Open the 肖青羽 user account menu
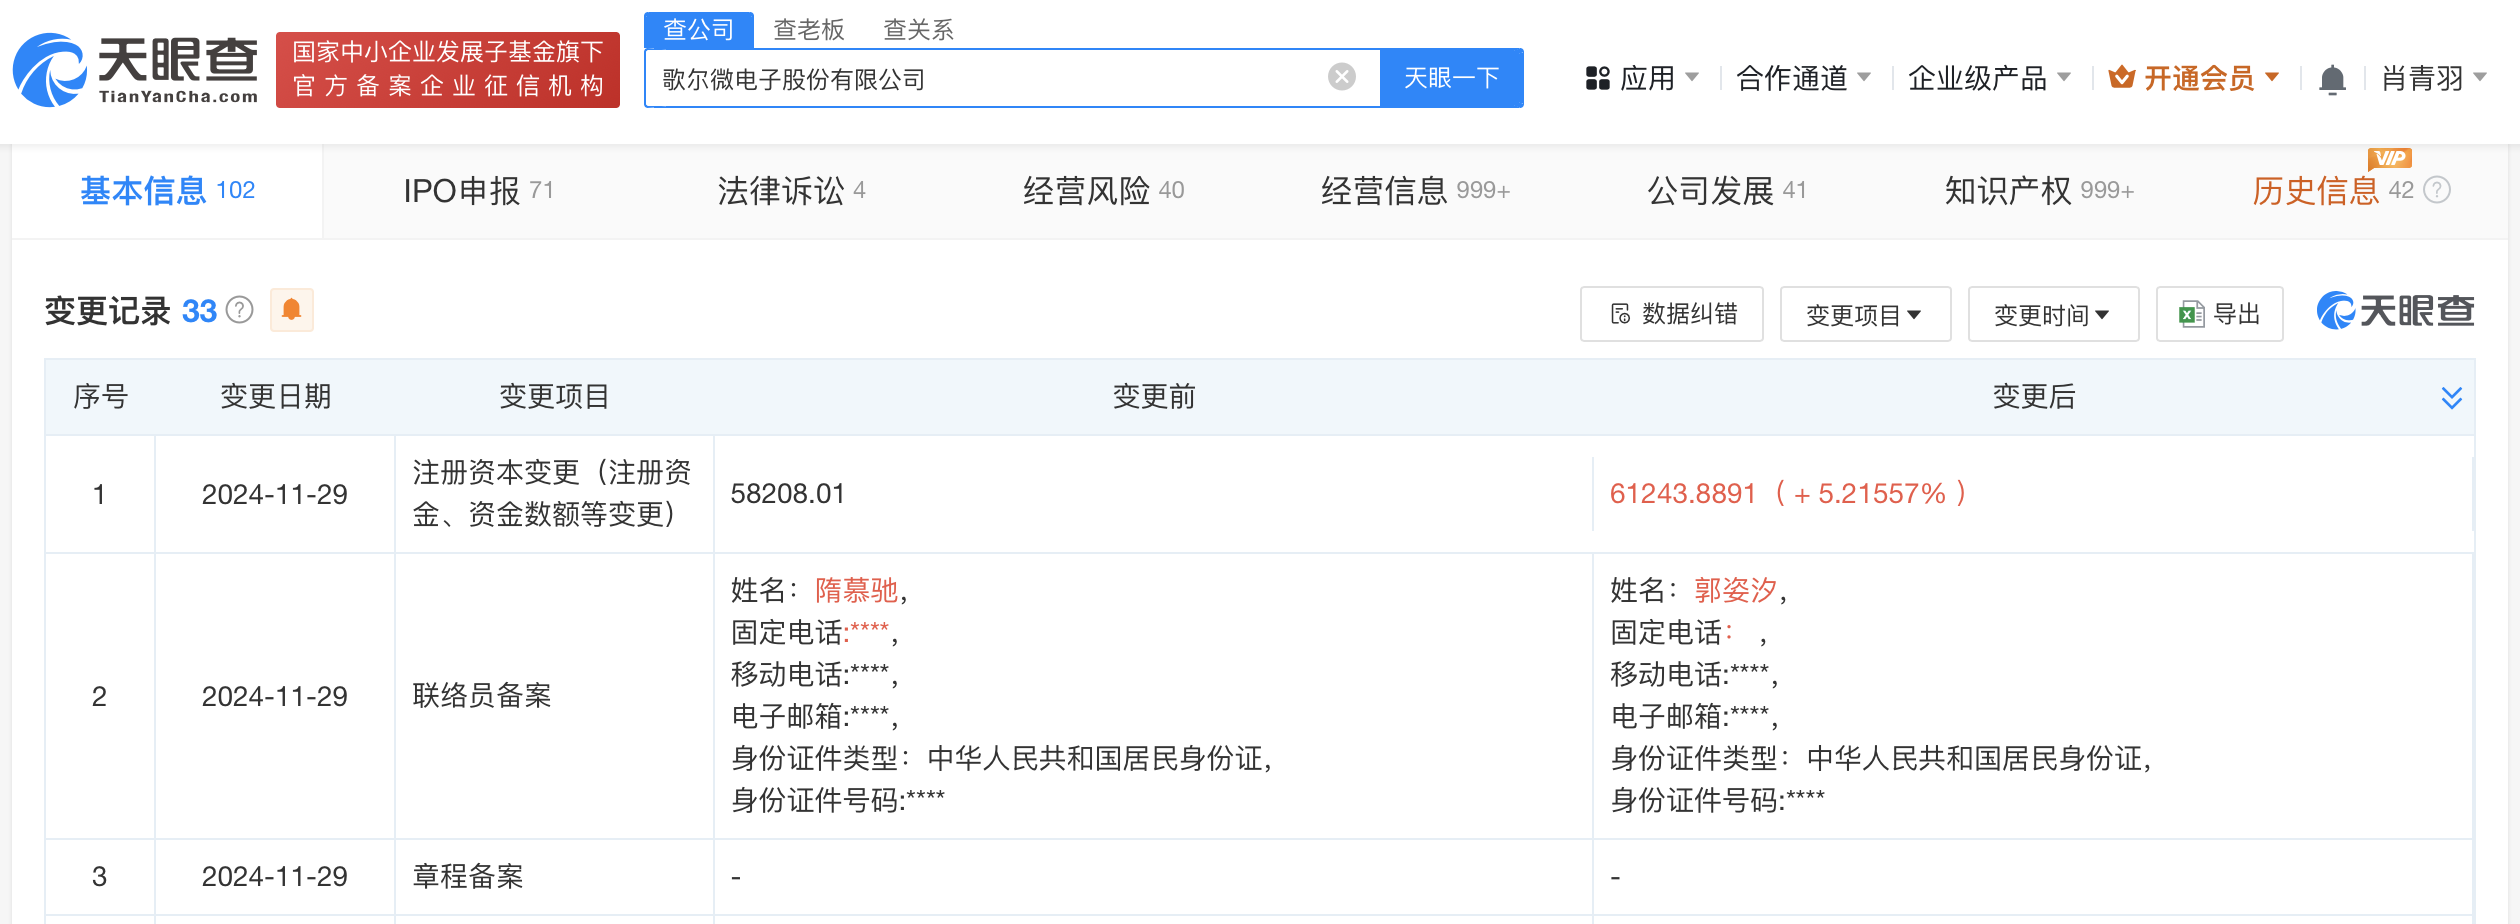Image resolution: width=2520 pixels, height=924 pixels. pos(2433,78)
